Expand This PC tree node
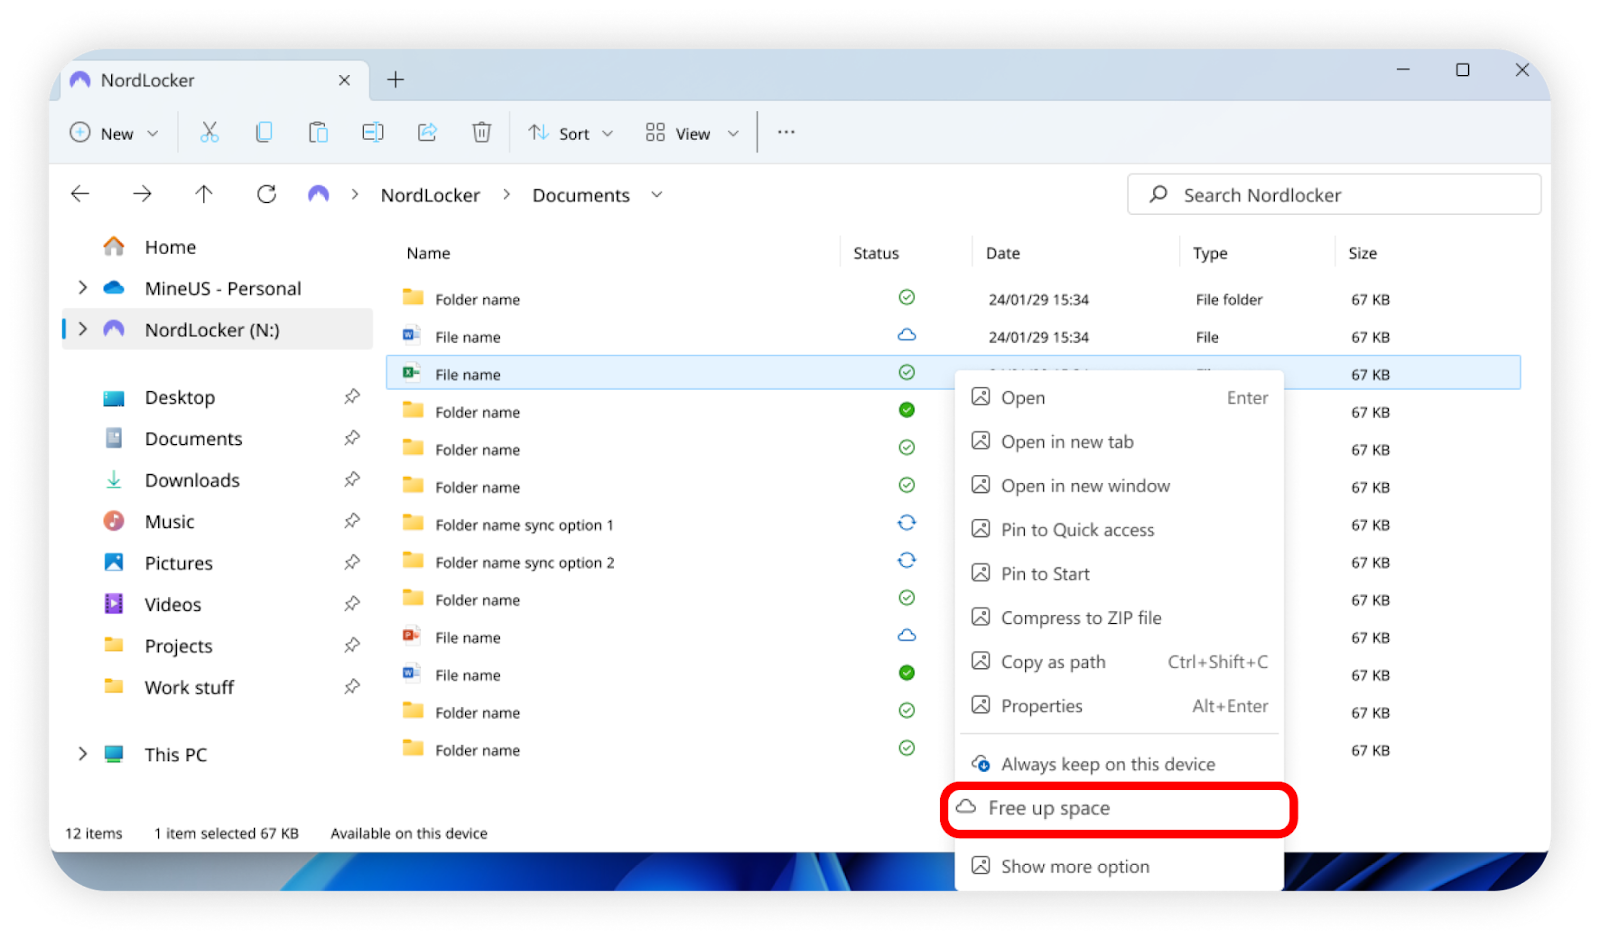Viewport: 1600px width, 940px height. tap(82, 754)
